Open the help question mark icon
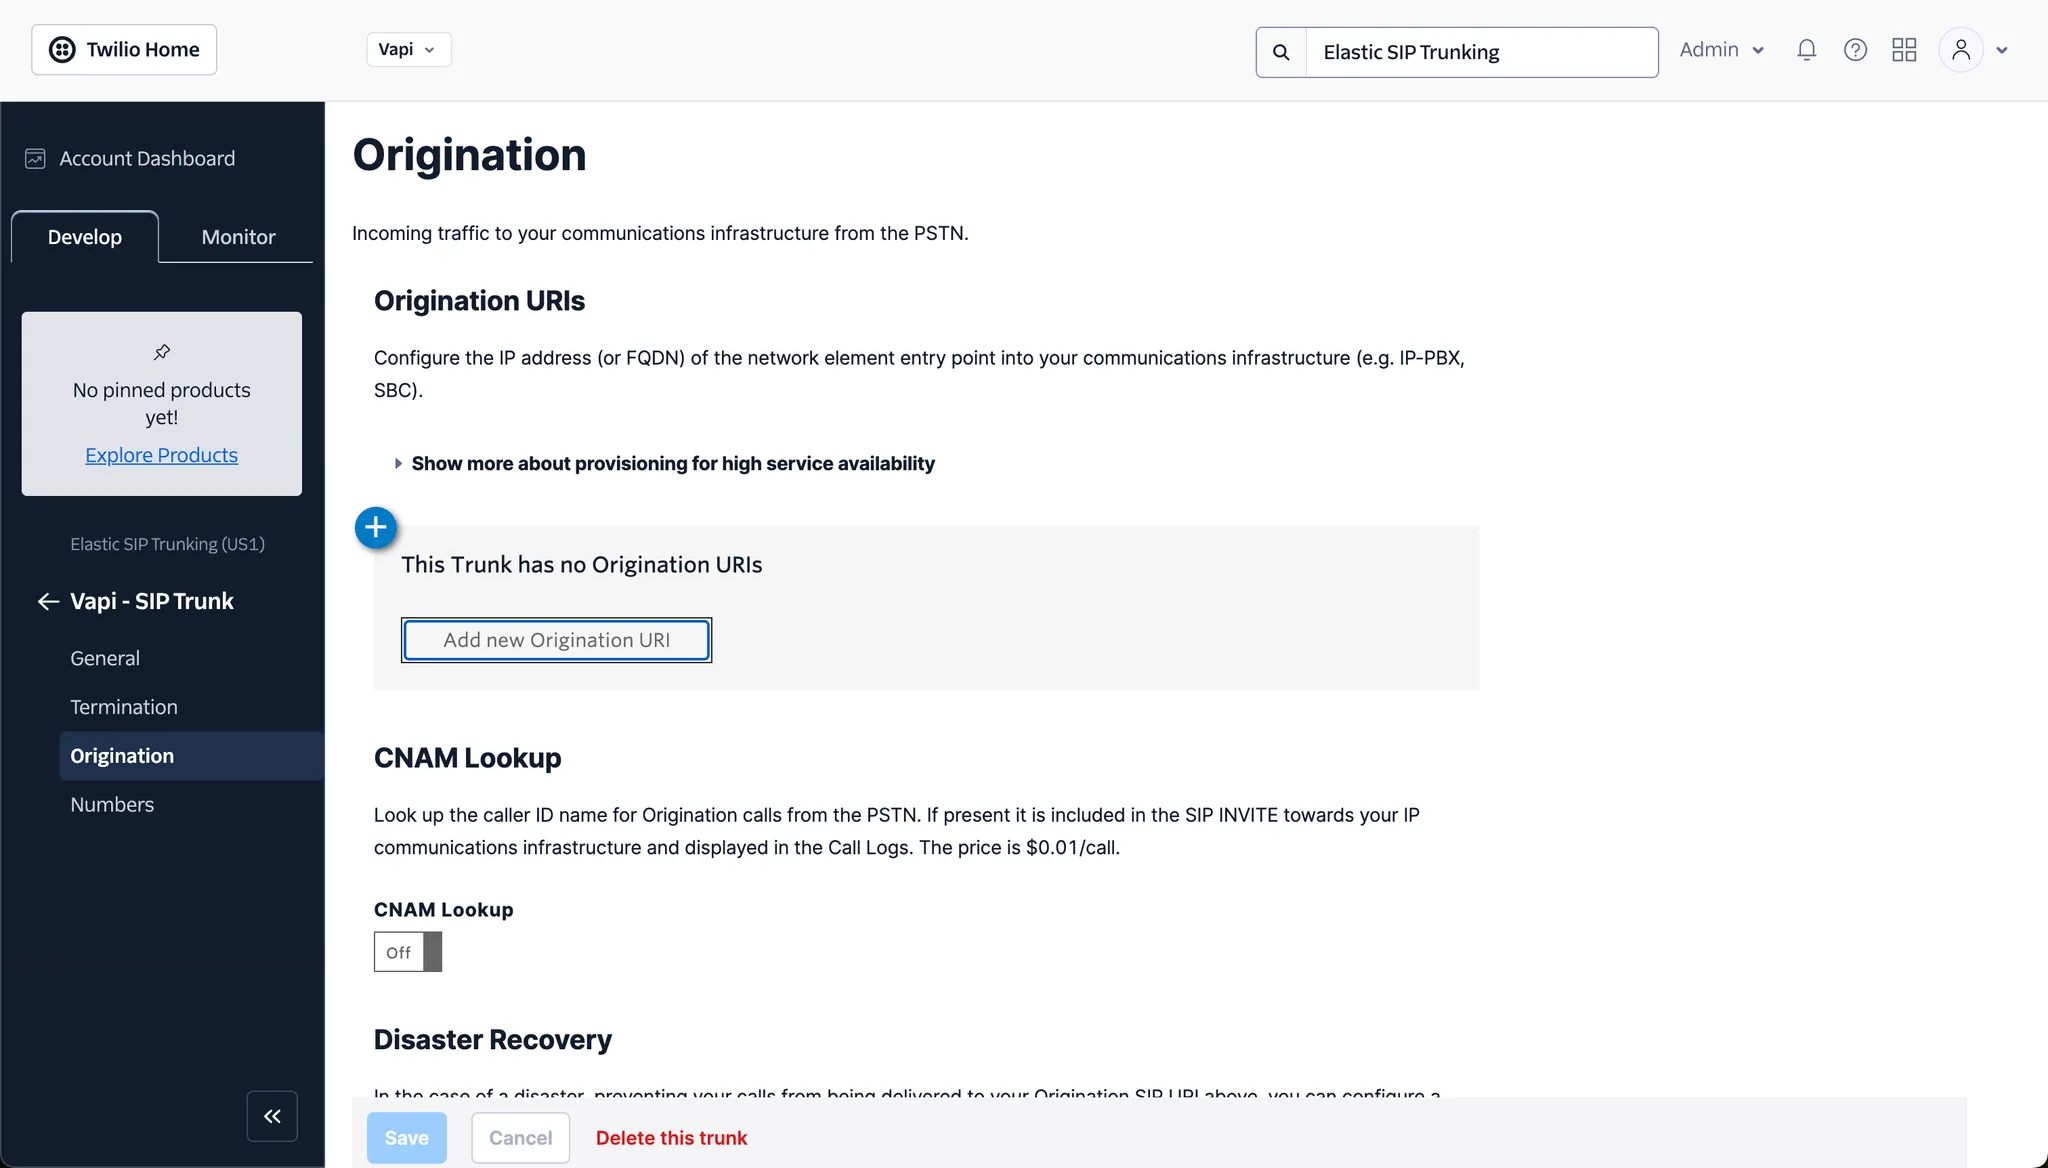This screenshot has height=1168, width=2048. pyautogui.click(x=1855, y=49)
